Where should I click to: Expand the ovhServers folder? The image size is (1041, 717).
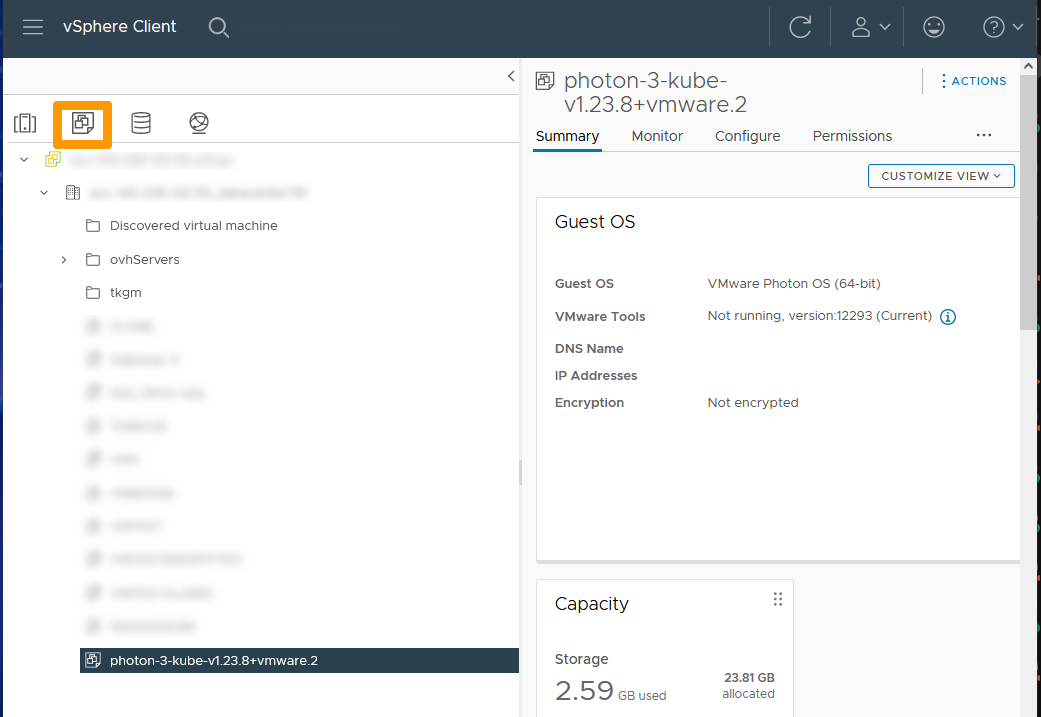click(64, 260)
